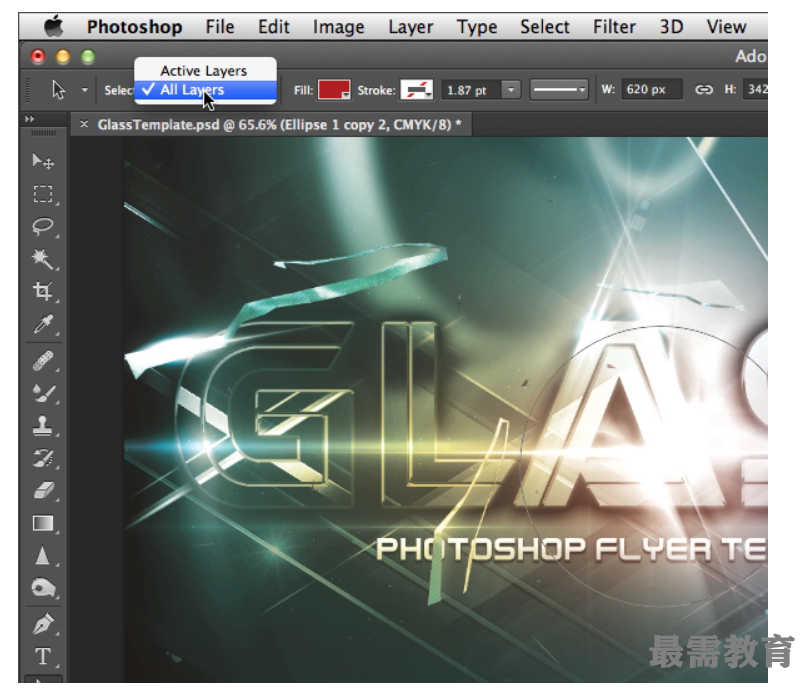Viewport: 801px width, 691px height.
Task: Open the 3D menu
Action: (x=671, y=27)
